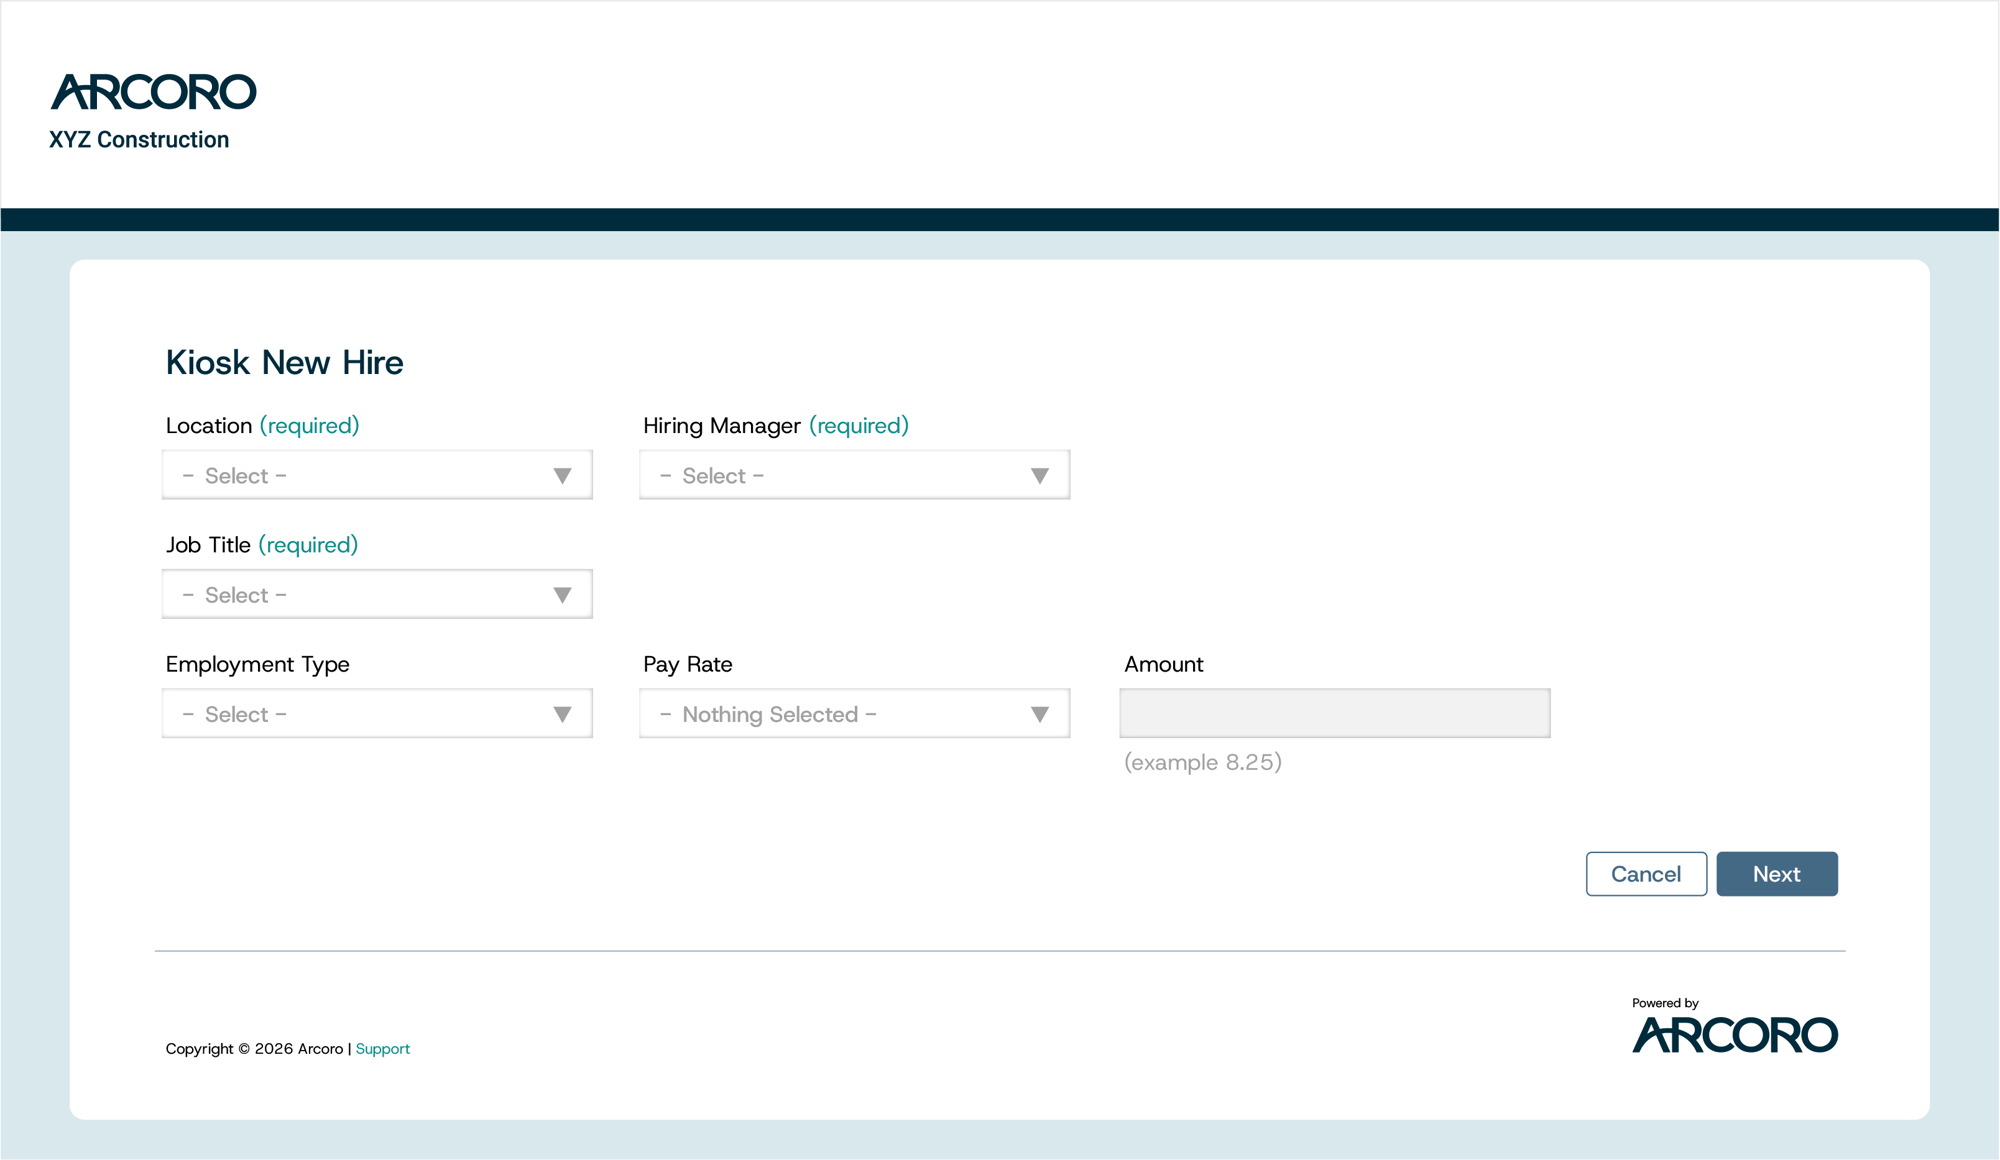The width and height of the screenshot is (2000, 1160).
Task: Open the Location dropdown
Action: pos(377,475)
